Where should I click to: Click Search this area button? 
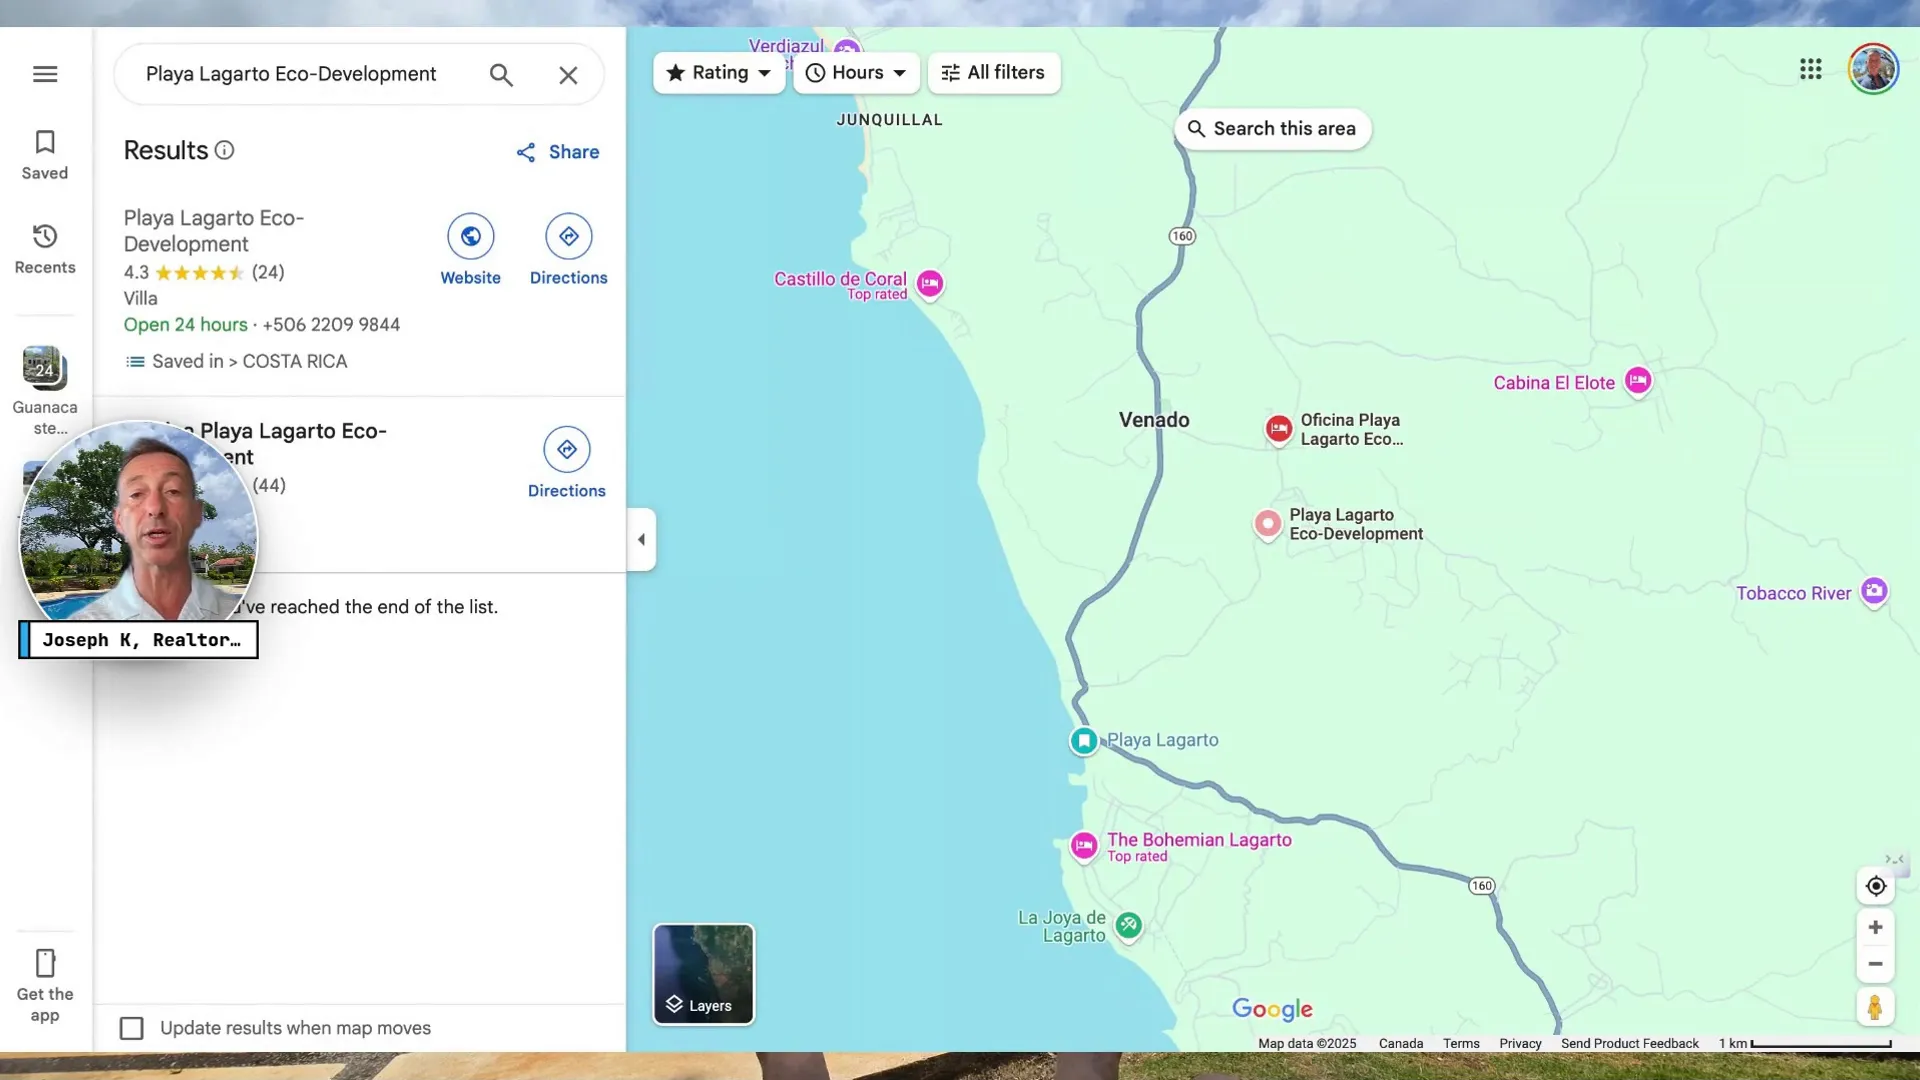click(1272, 129)
